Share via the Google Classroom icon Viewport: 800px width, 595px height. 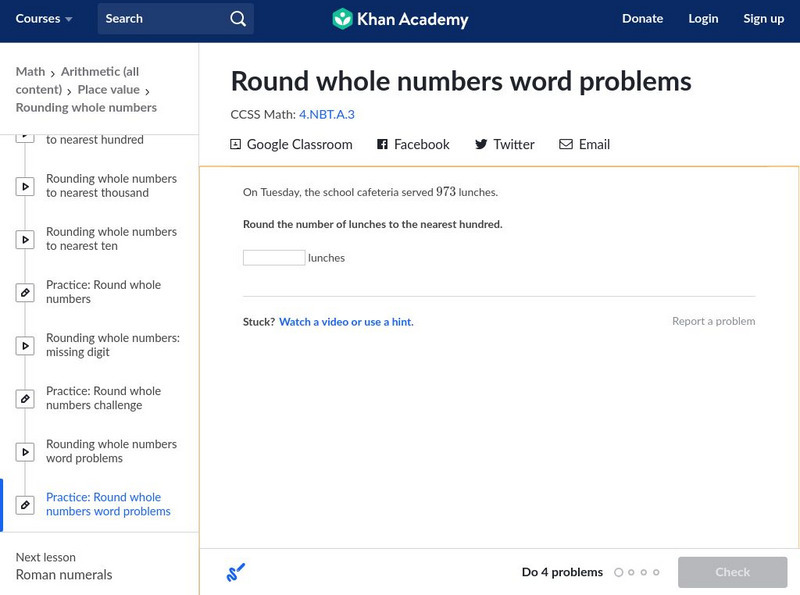click(x=236, y=145)
